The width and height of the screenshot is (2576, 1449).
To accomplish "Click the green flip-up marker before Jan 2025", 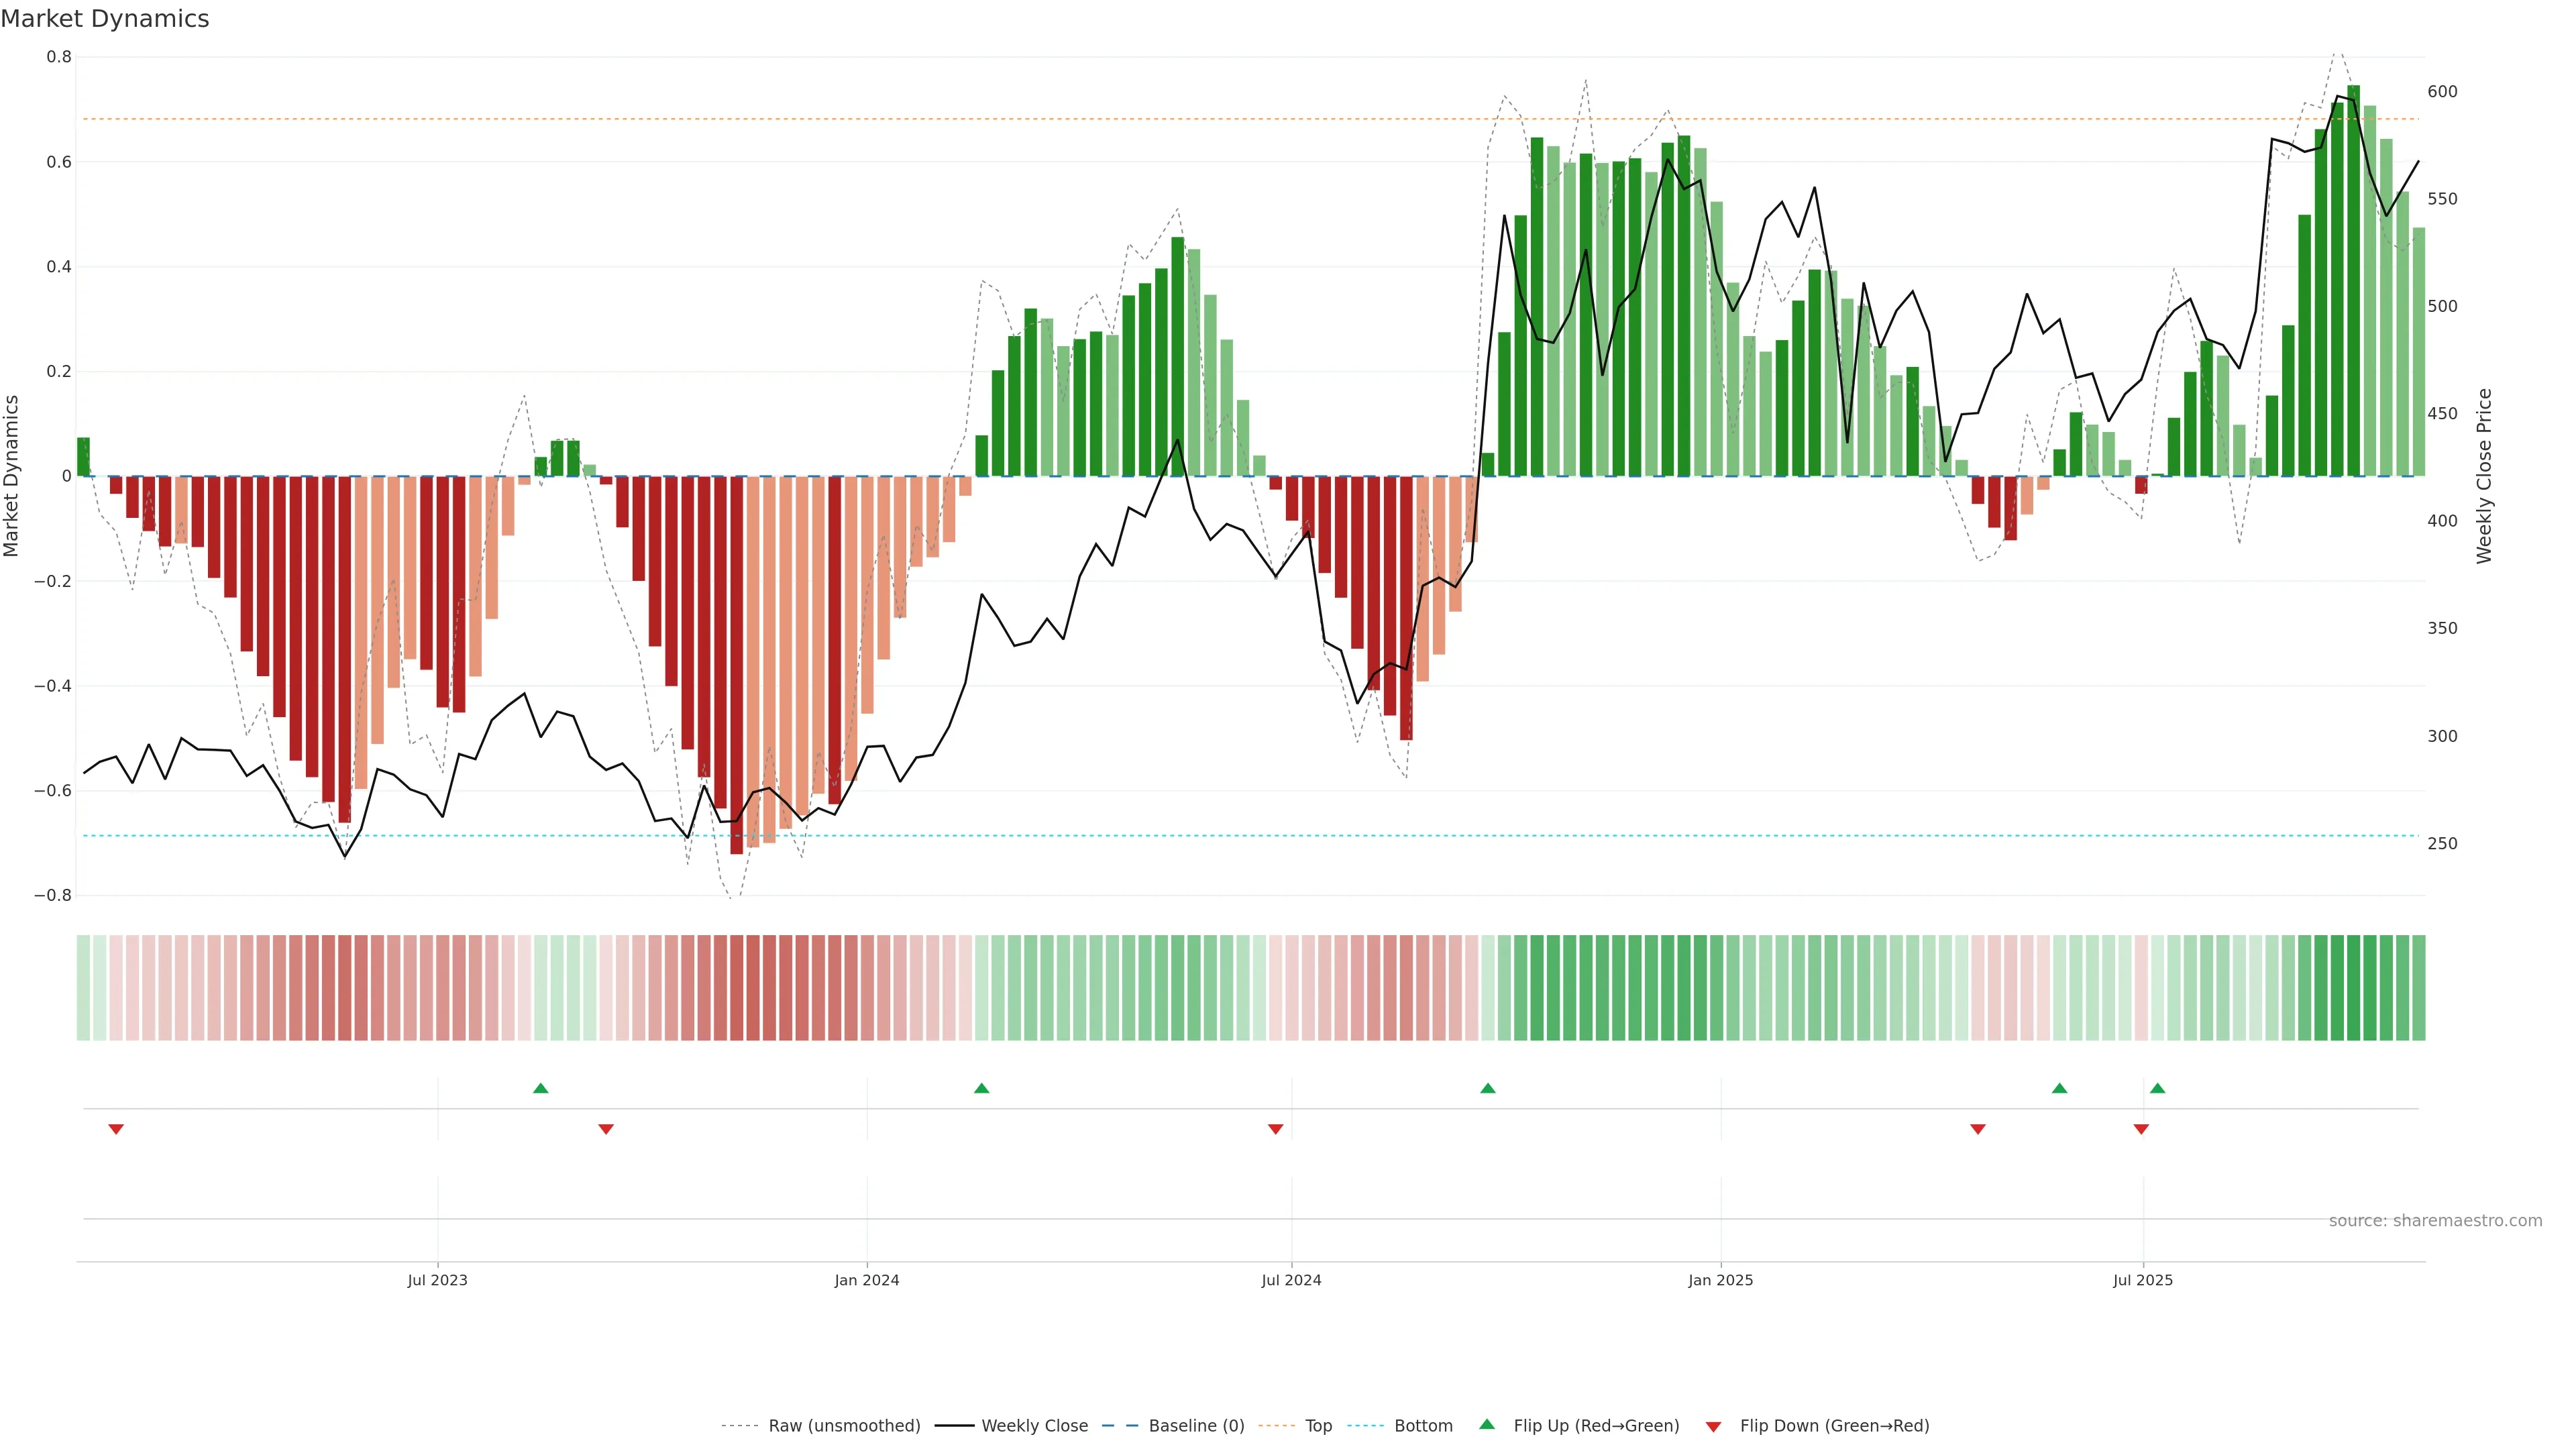I will pyautogui.click(x=1488, y=1088).
